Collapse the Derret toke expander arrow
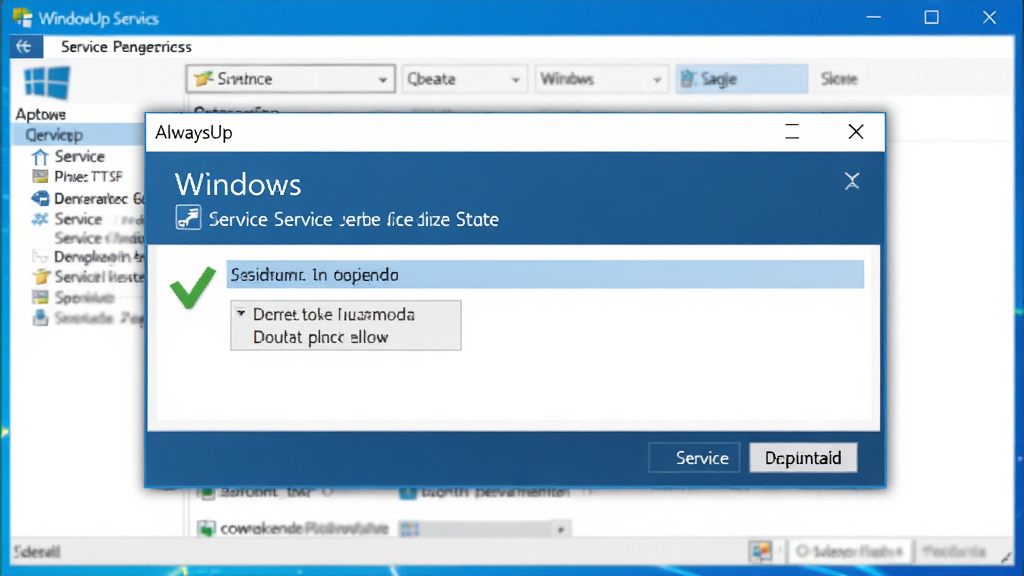1024x576 pixels. (241, 313)
